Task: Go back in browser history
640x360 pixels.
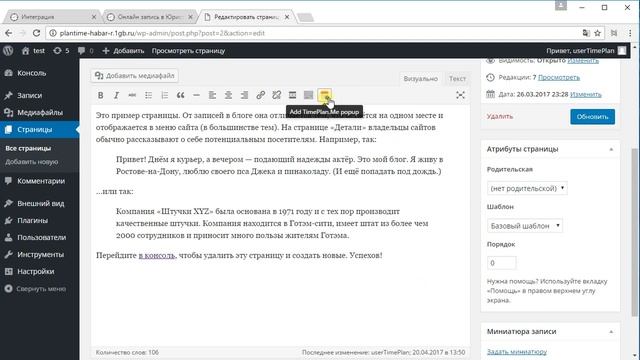Action: tap(9, 33)
